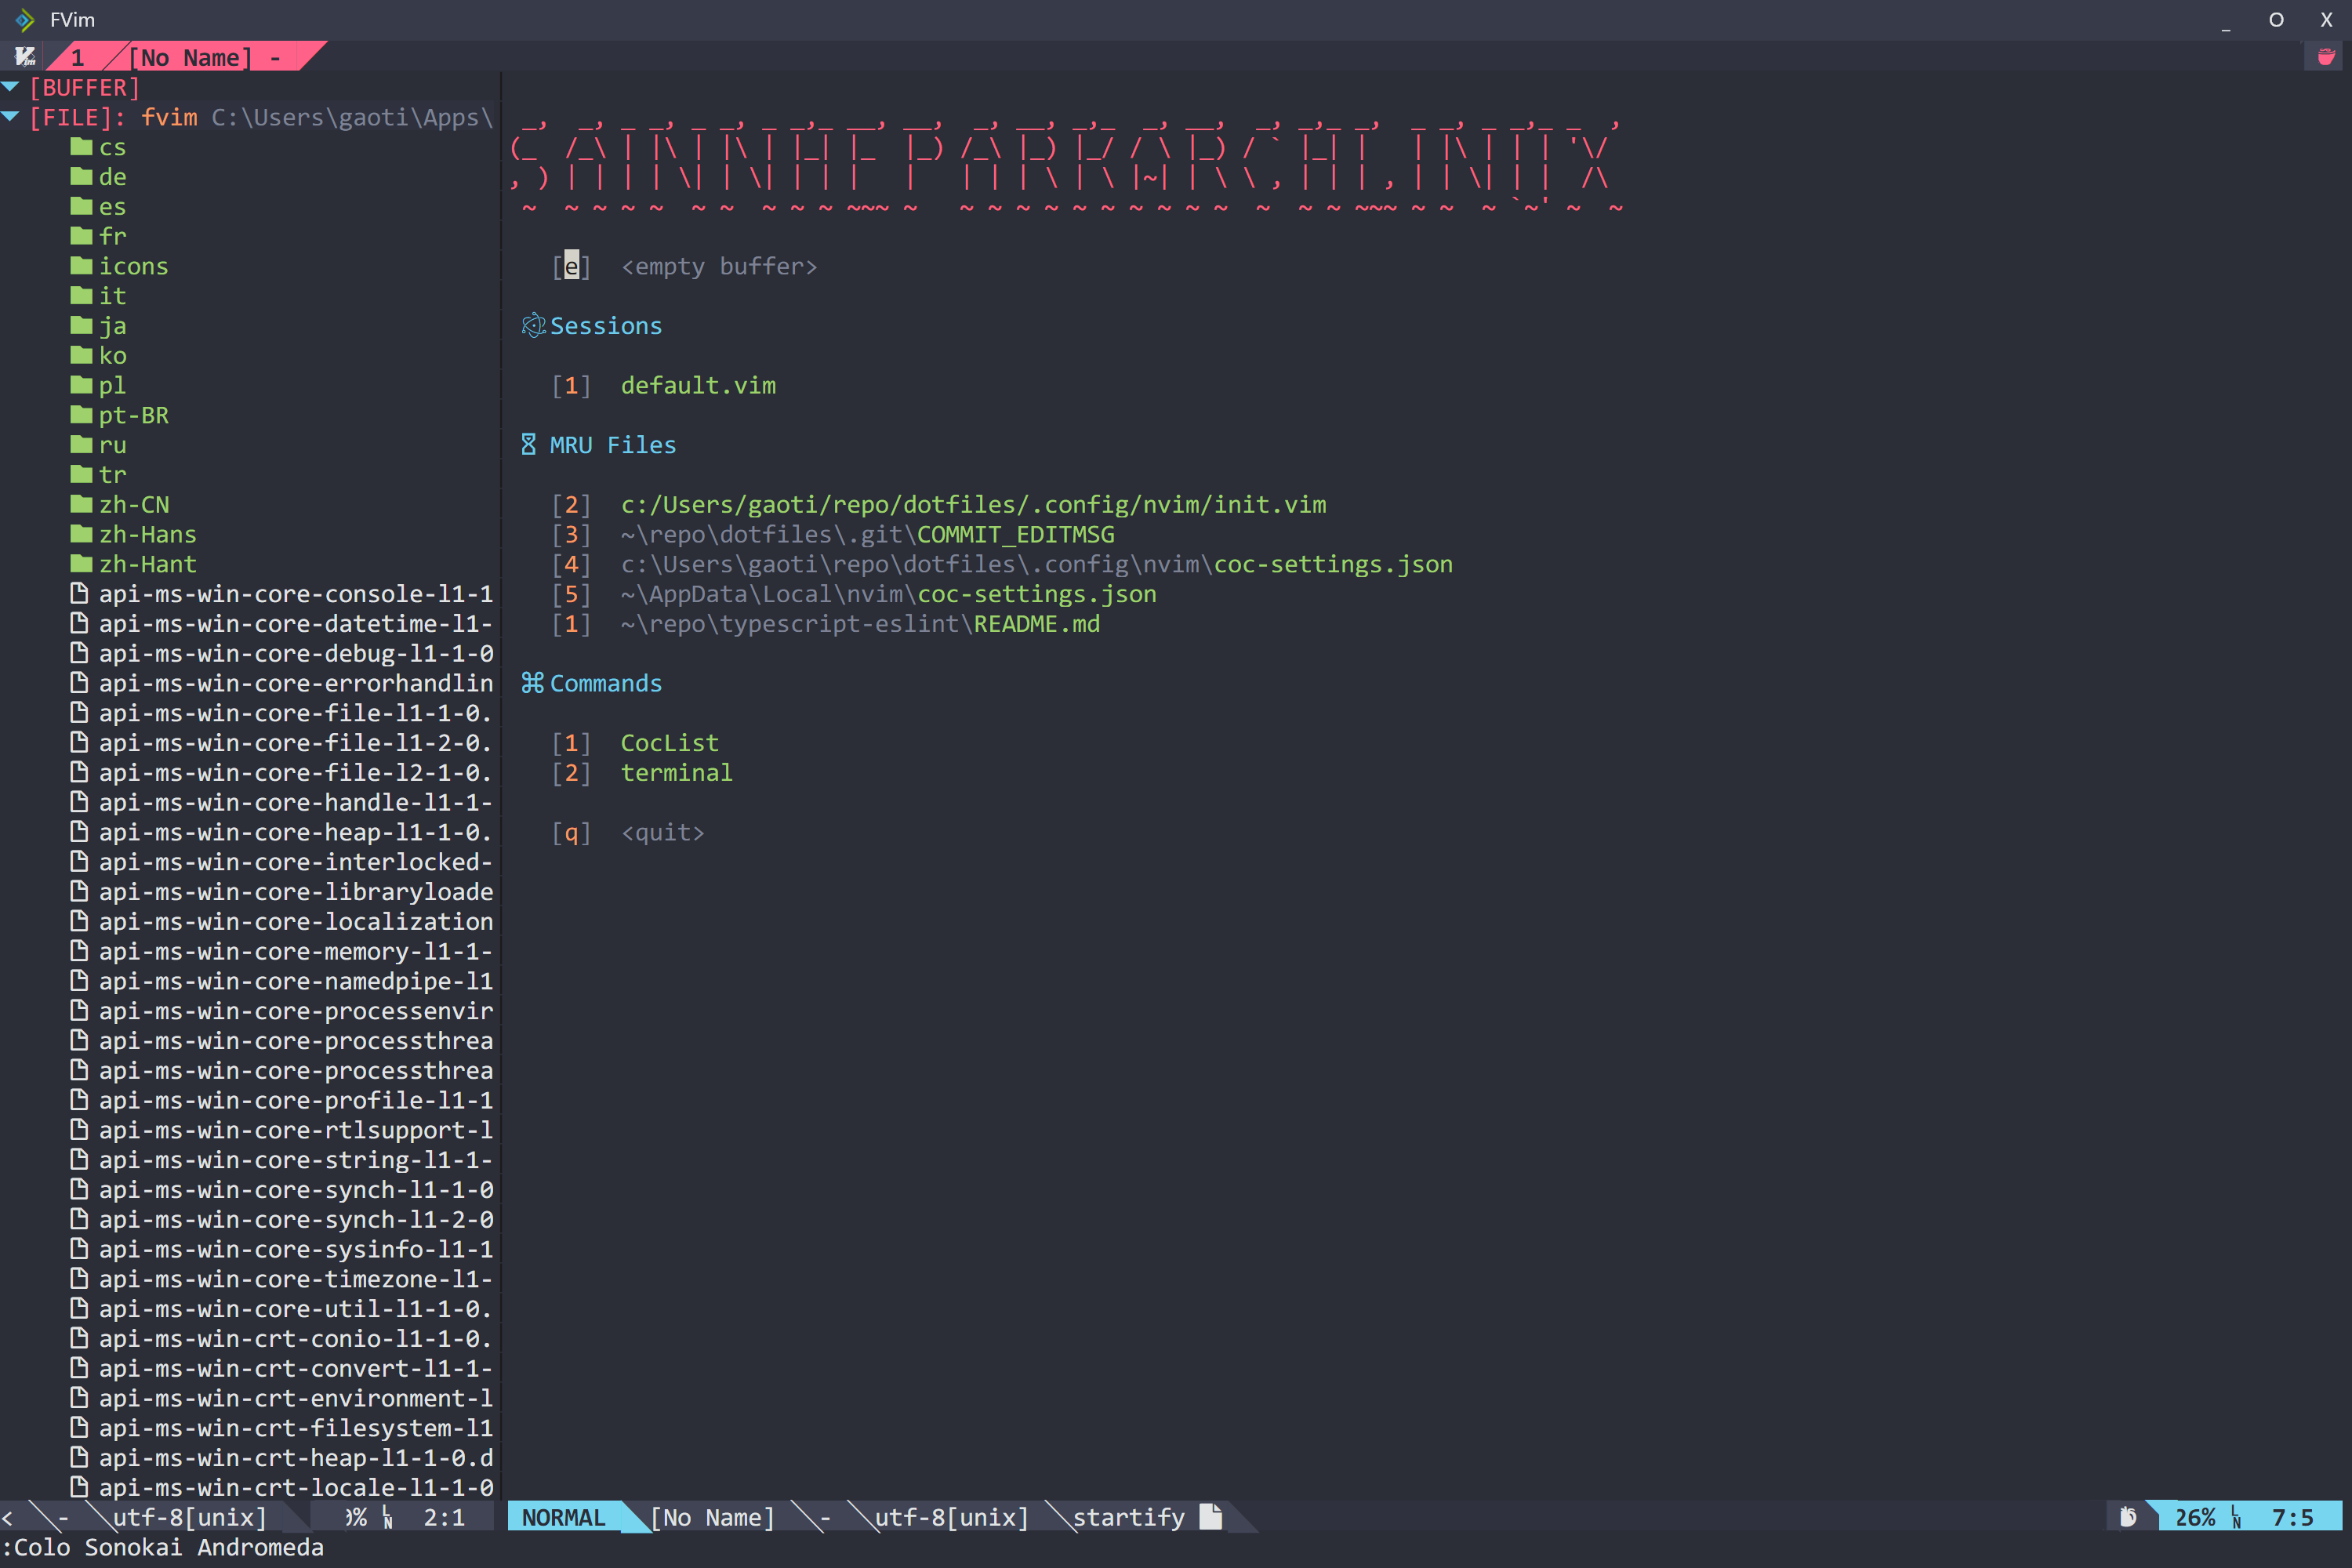Viewport: 2352px width, 1568px height.
Task: Click the status icon left of 26% in statusline
Action: tap(2128, 1517)
